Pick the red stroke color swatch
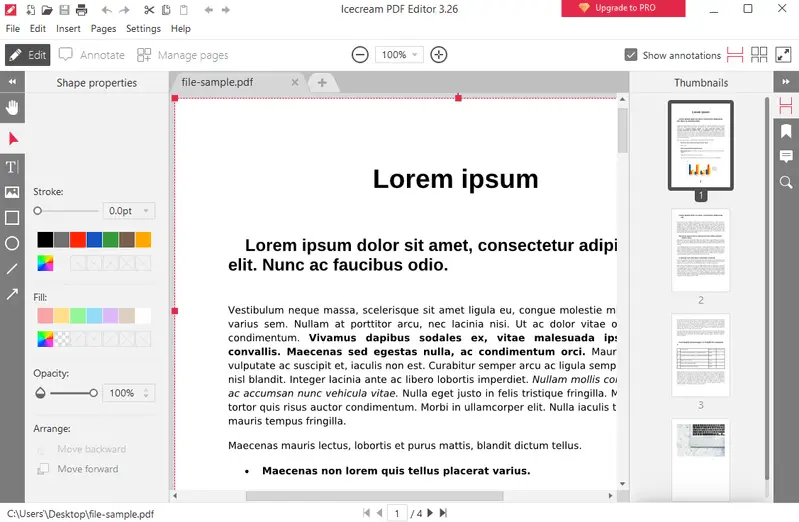 78,240
